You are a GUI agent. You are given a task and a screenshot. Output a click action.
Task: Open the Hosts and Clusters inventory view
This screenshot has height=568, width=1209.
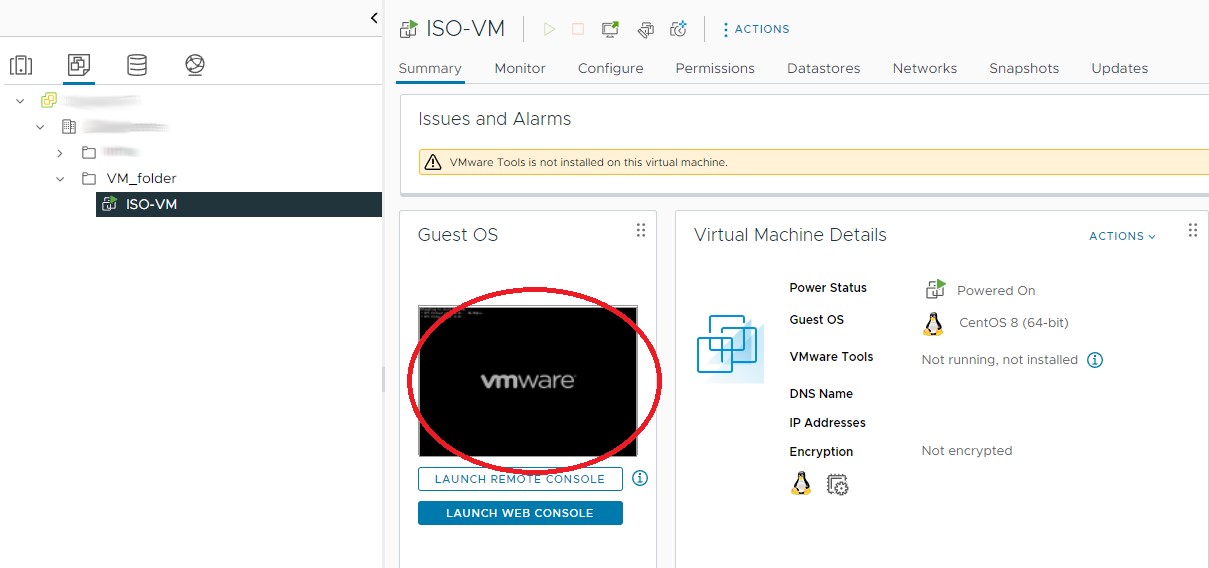tap(21, 66)
